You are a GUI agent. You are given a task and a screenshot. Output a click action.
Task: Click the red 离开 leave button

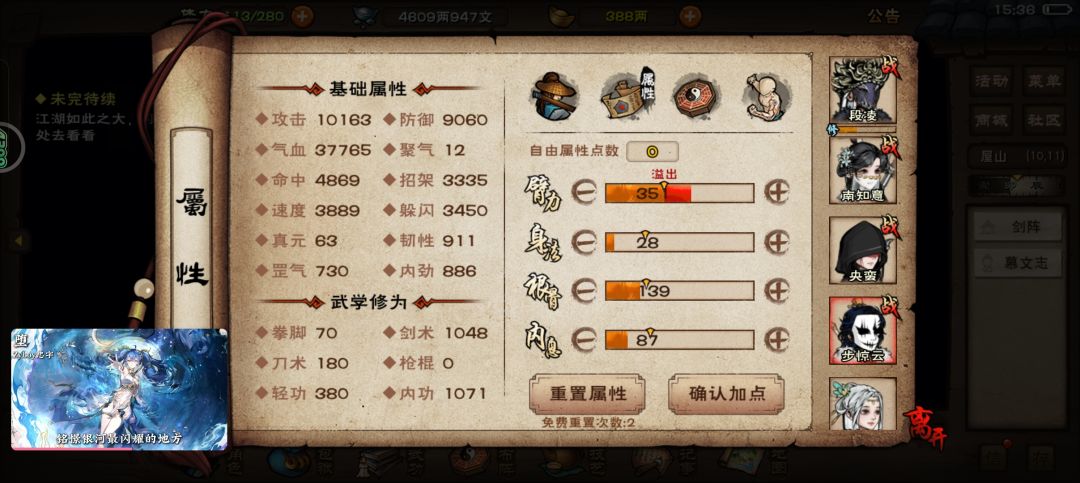(926, 429)
